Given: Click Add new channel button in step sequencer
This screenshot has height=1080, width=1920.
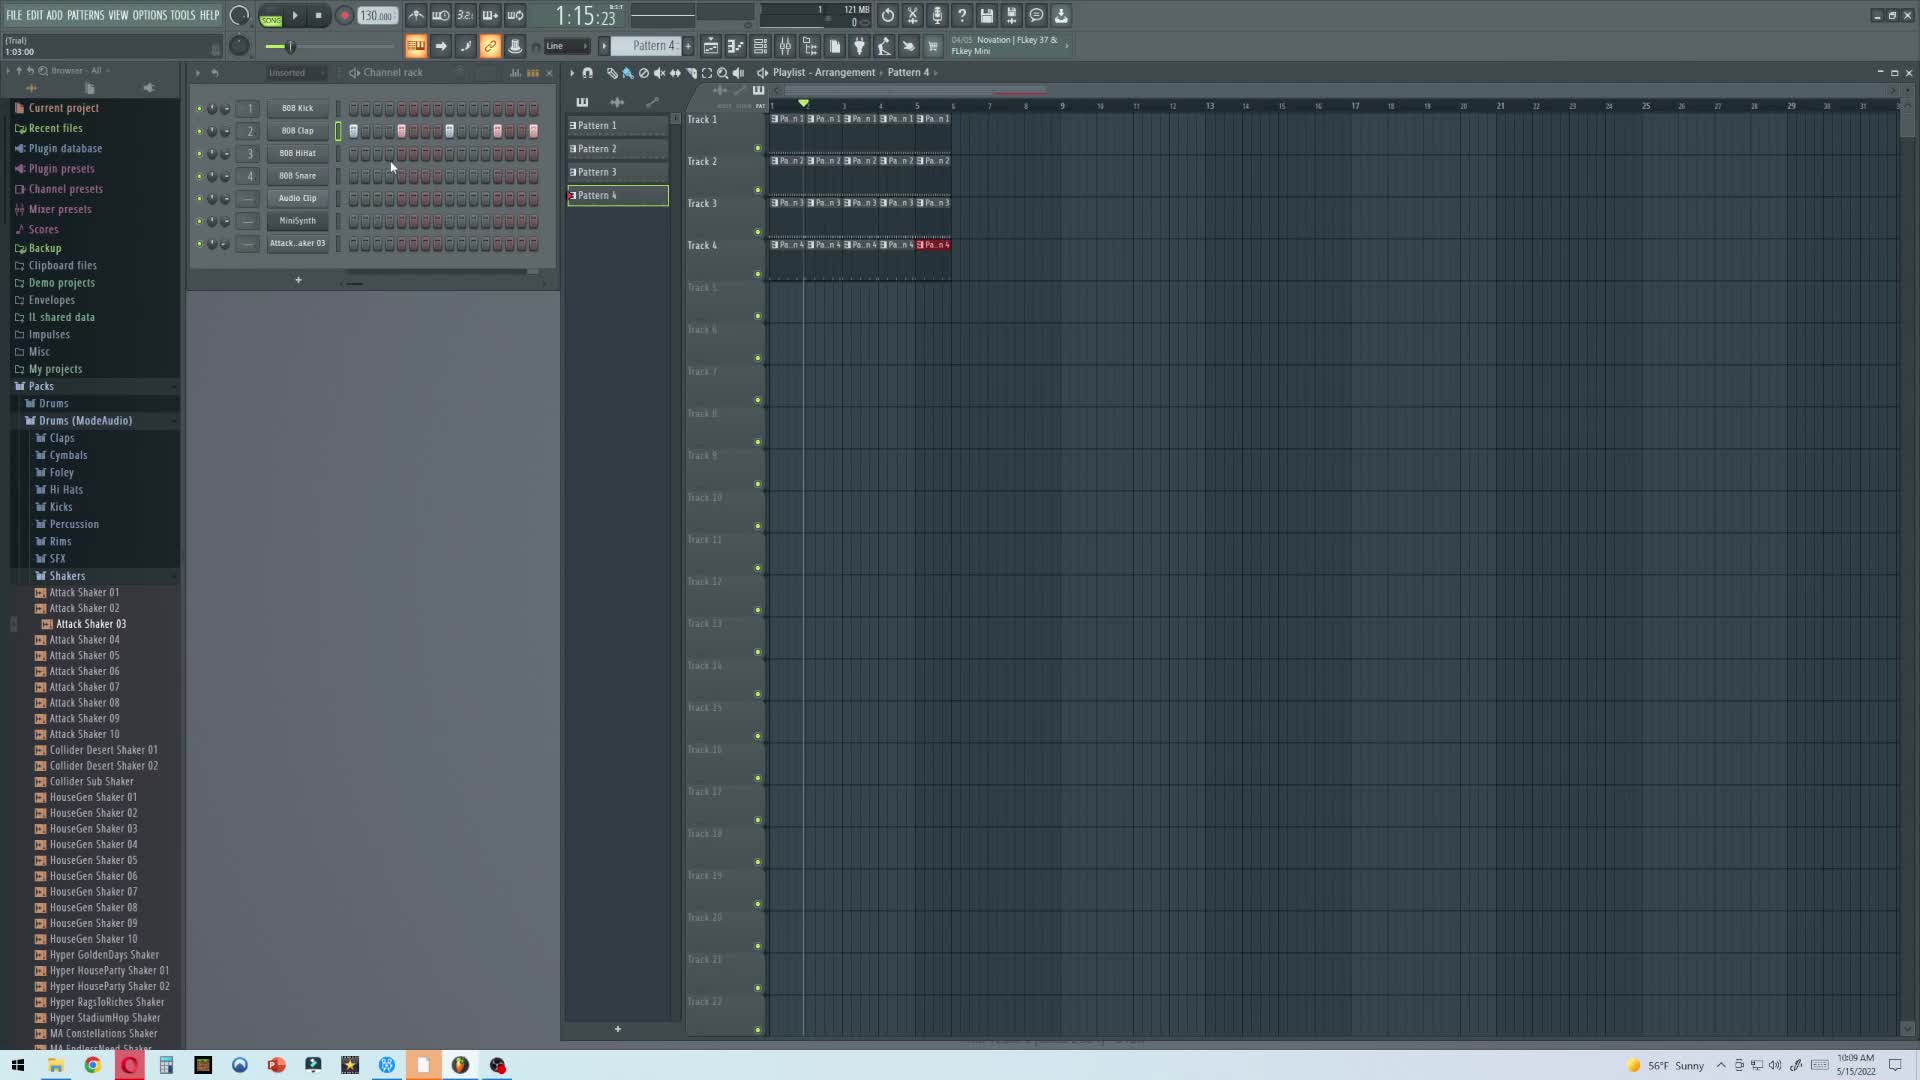Looking at the screenshot, I should coord(298,280).
